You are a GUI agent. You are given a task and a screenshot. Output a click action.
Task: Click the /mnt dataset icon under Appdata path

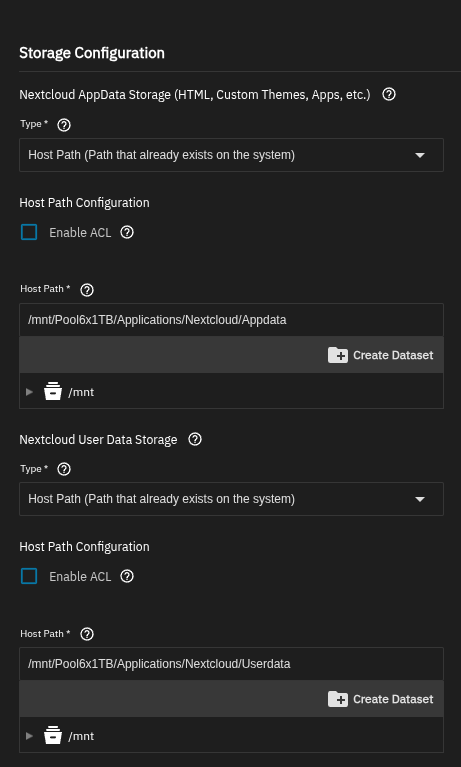coord(53,391)
